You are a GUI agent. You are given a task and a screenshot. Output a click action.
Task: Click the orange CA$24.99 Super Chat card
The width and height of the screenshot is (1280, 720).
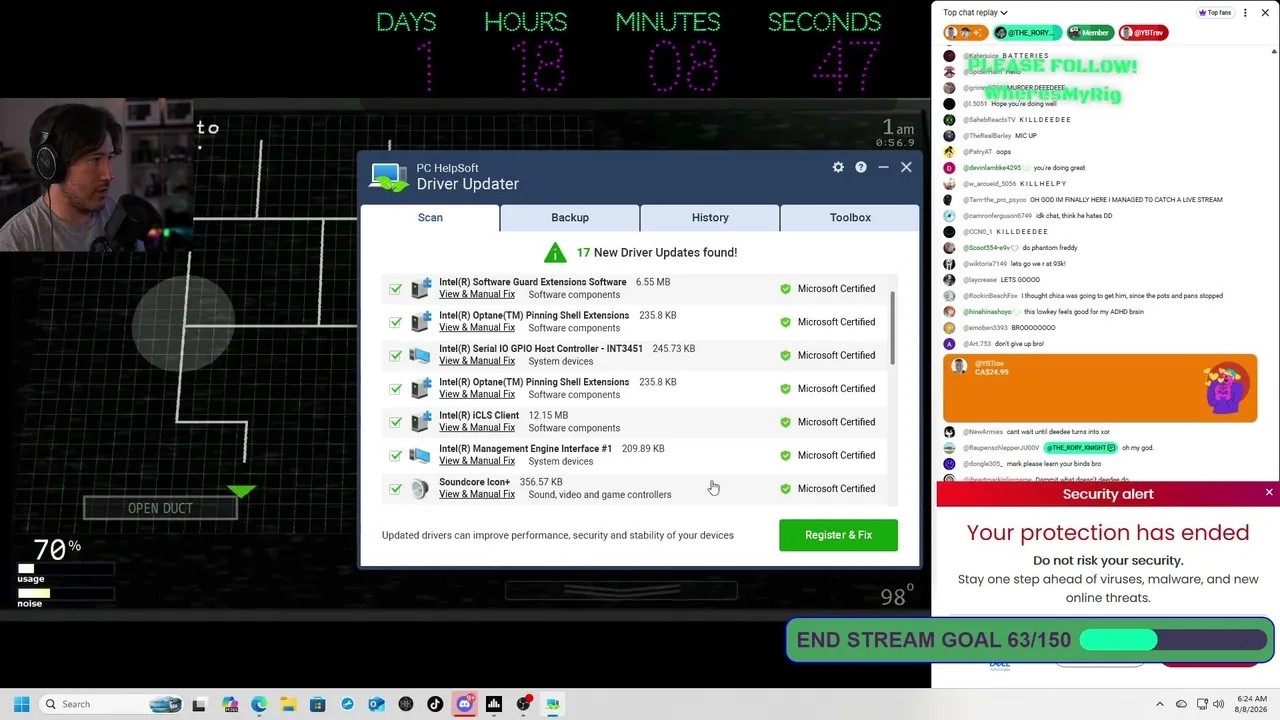coord(1100,388)
